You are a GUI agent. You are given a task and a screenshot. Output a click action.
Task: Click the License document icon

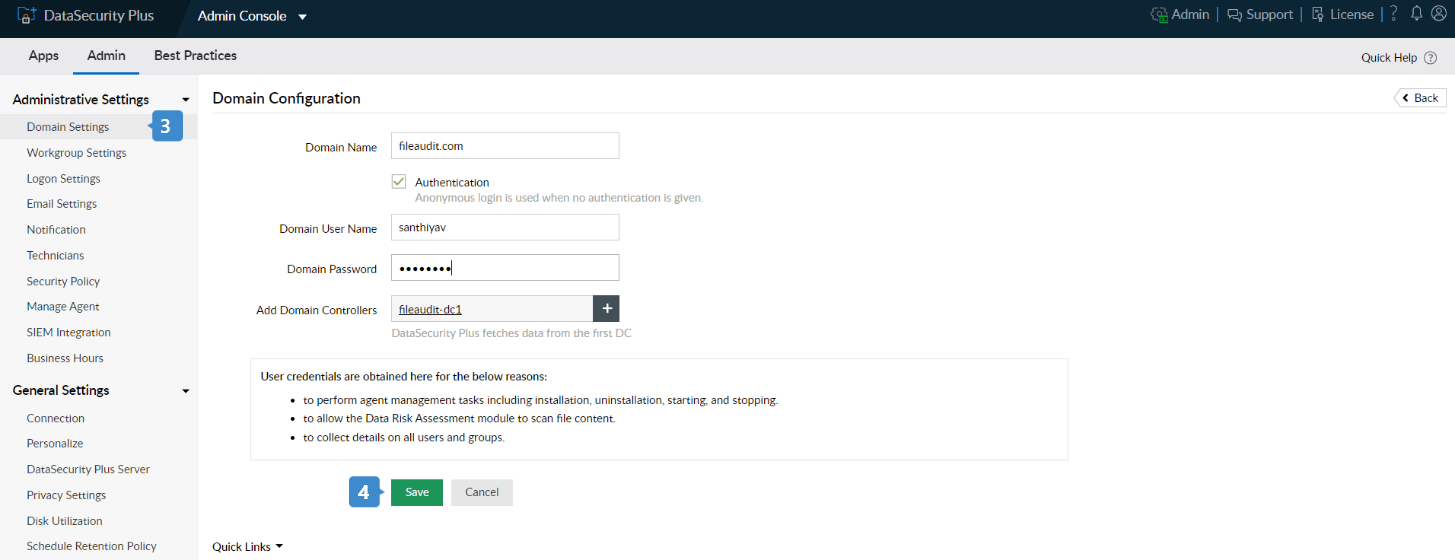pos(1317,15)
